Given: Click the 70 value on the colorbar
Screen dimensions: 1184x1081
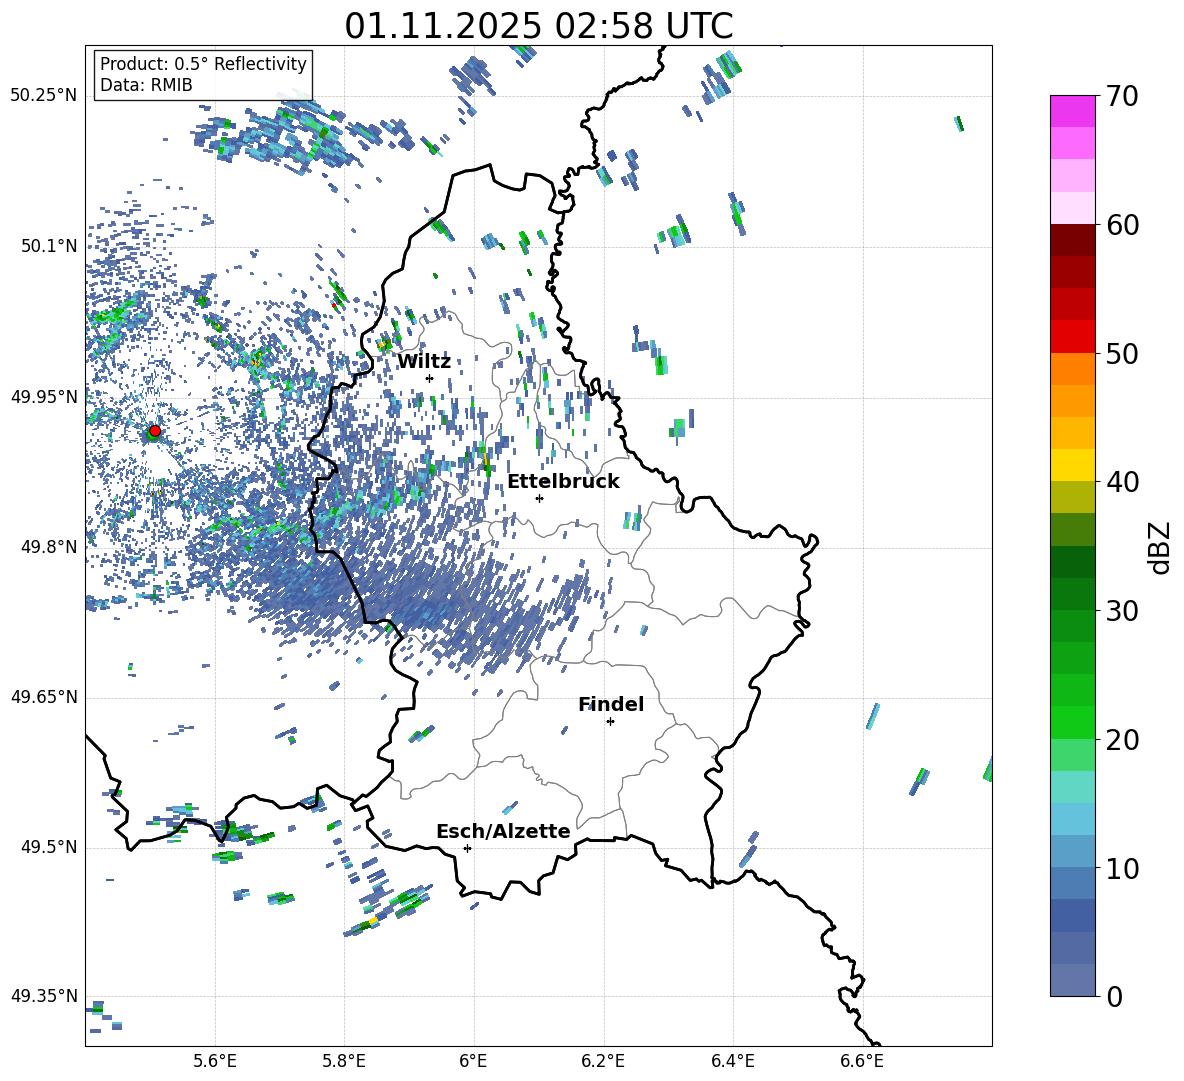Looking at the screenshot, I should point(1122,96).
